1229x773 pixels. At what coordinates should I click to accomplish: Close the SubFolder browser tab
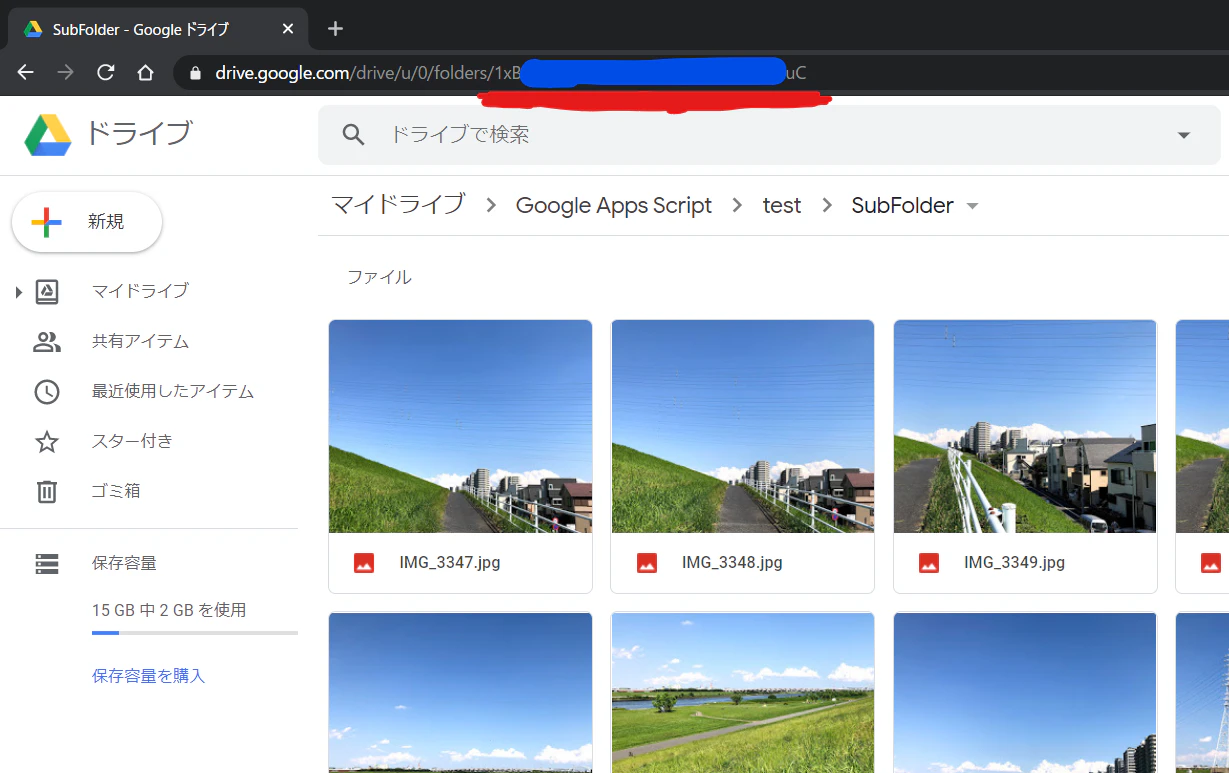pos(288,29)
